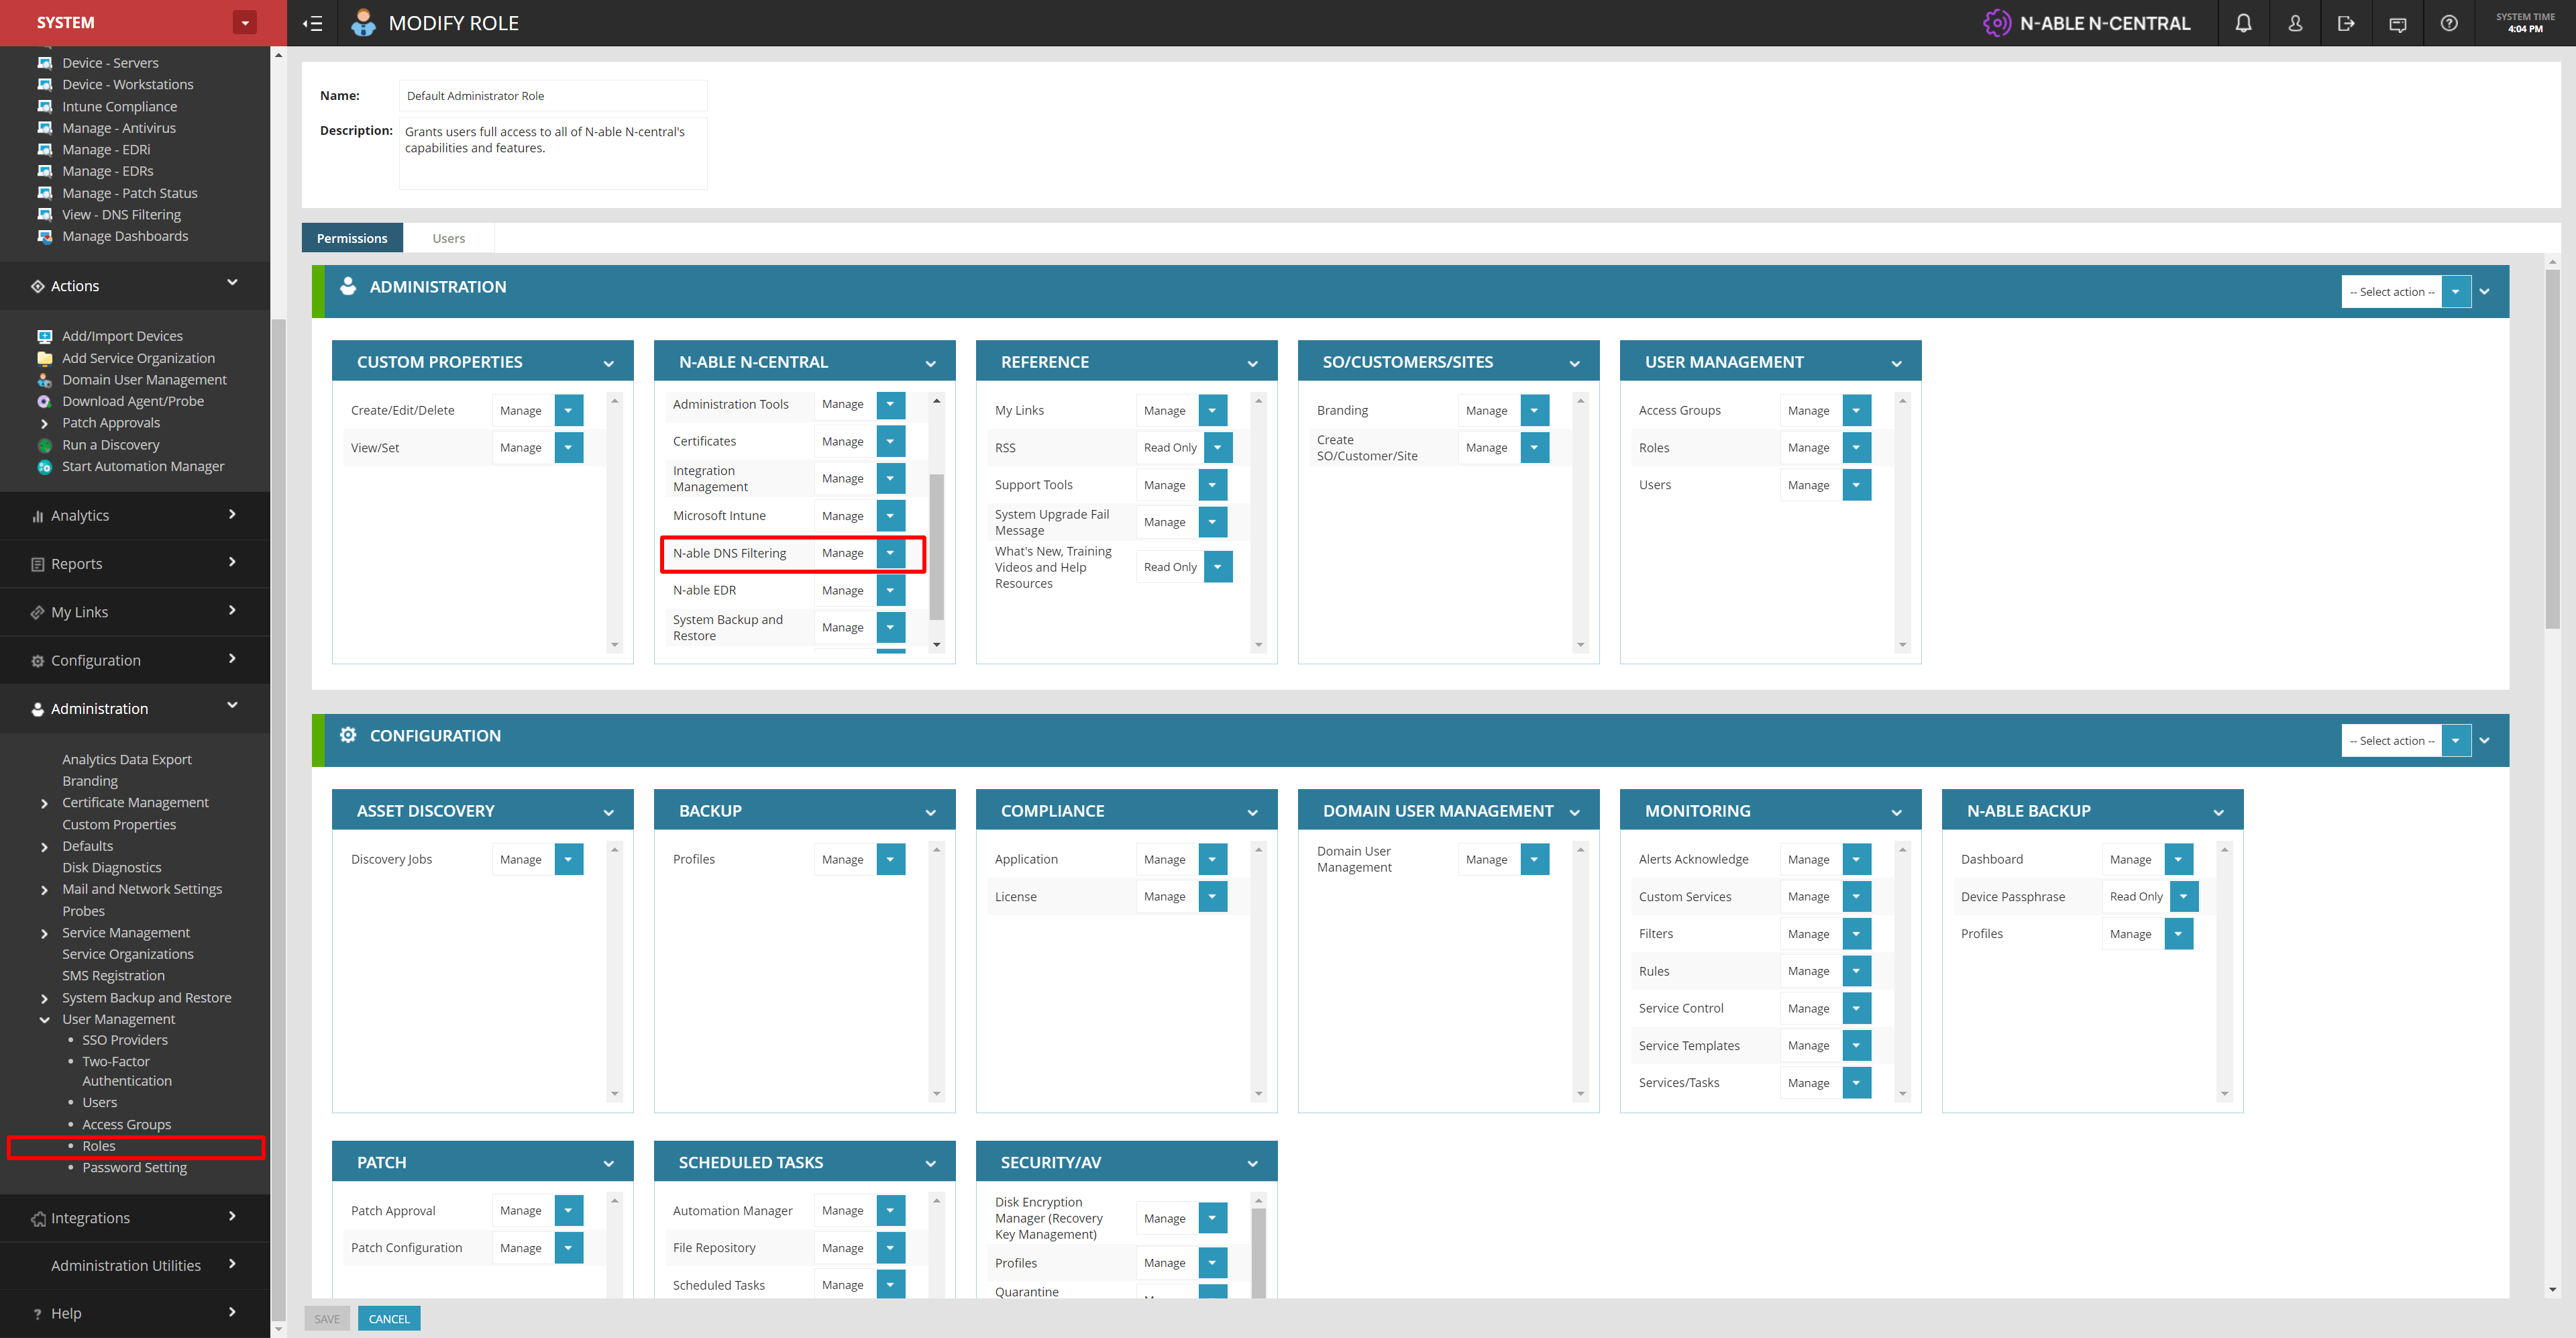Viewport: 2576px width, 1338px height.
Task: Open Administration Select action dropdown
Action: (x=2455, y=292)
